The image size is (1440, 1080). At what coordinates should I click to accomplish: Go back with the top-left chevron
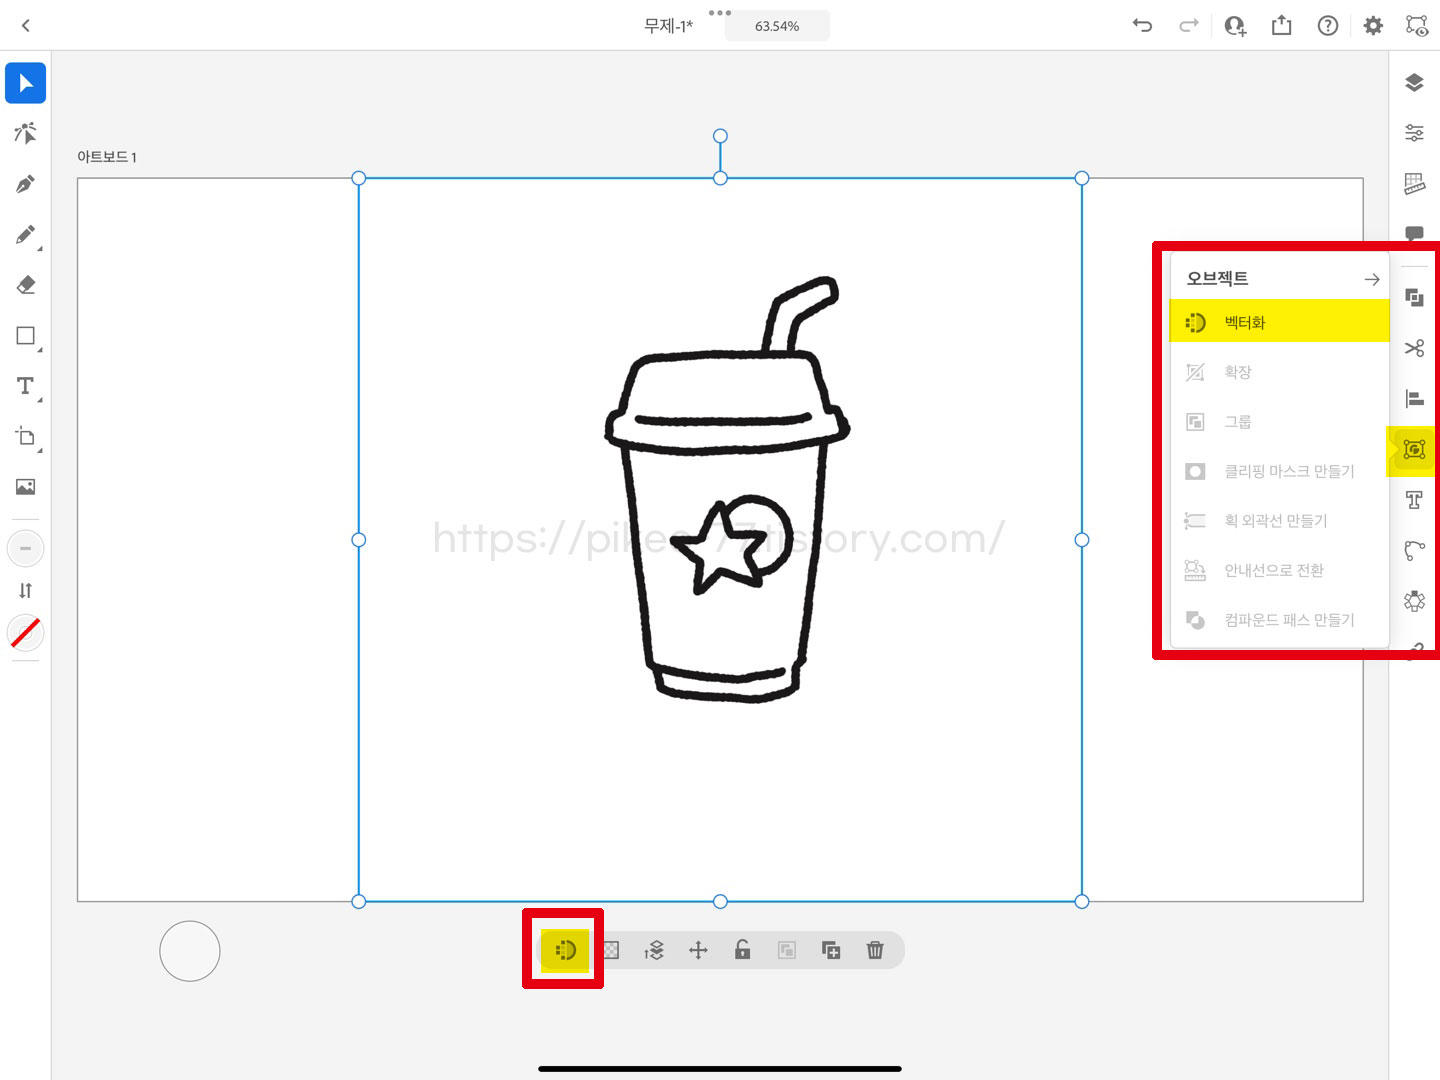[26, 26]
